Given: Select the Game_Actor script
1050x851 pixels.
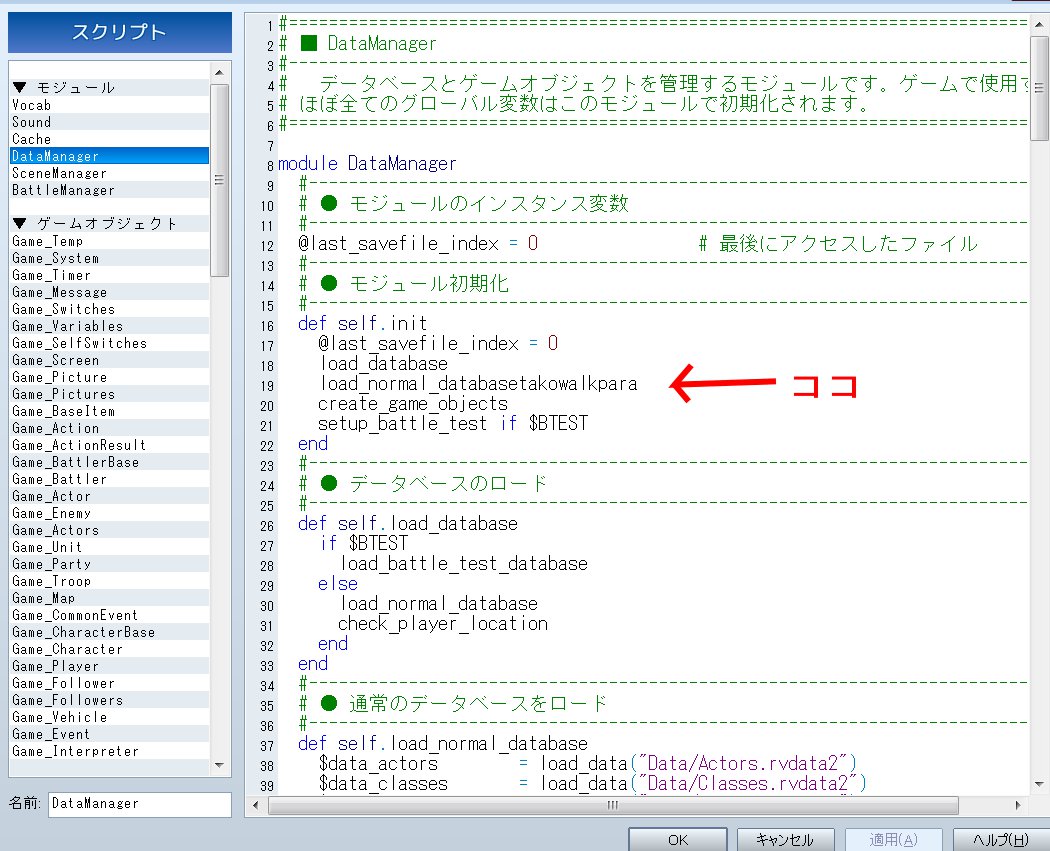Looking at the screenshot, I should 51,496.
